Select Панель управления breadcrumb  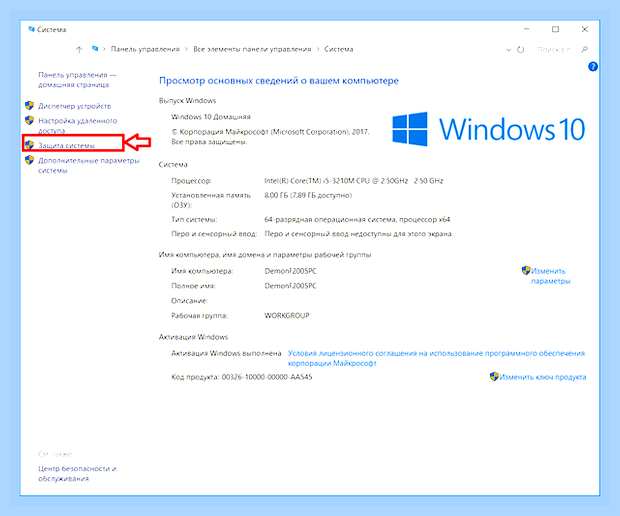145,49
